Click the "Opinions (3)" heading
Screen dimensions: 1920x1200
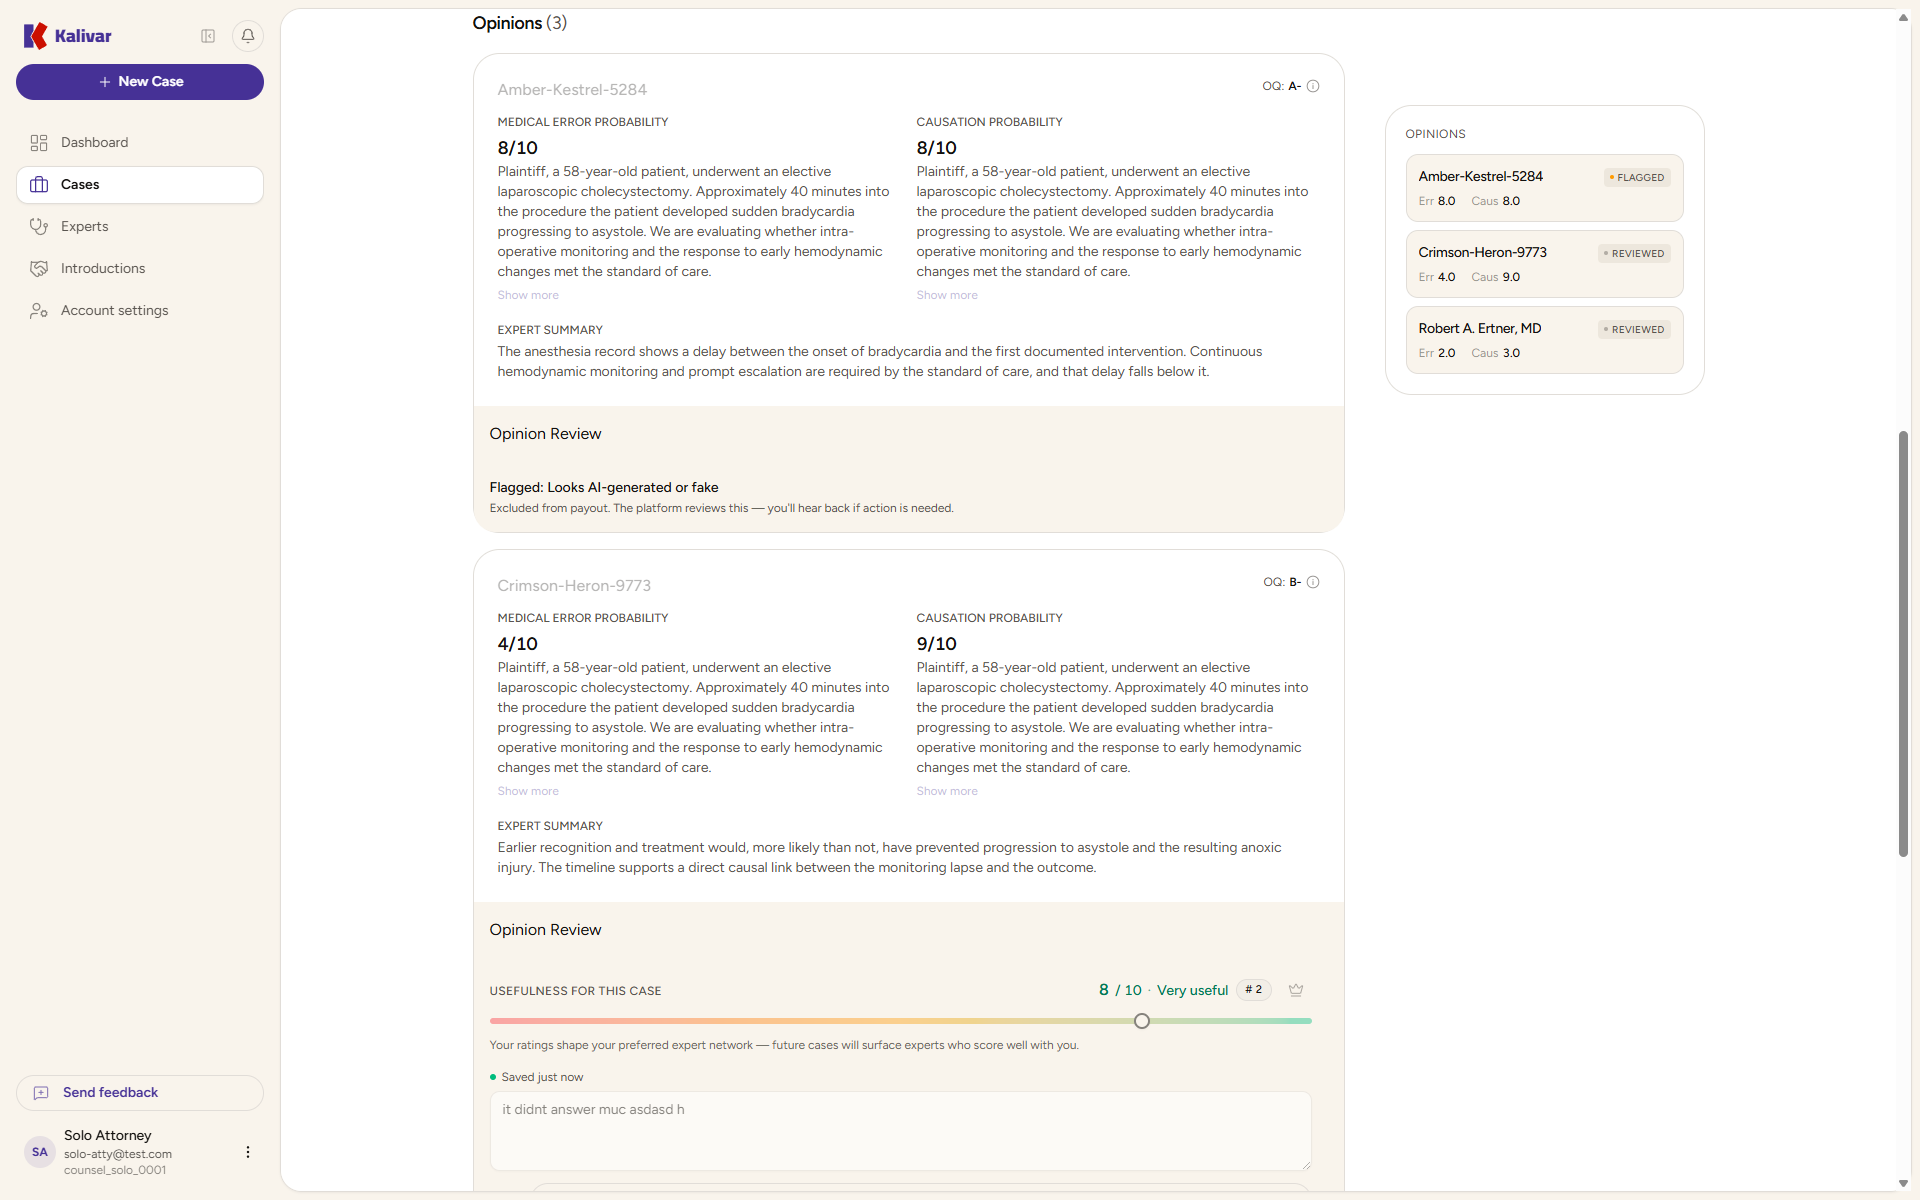click(520, 23)
